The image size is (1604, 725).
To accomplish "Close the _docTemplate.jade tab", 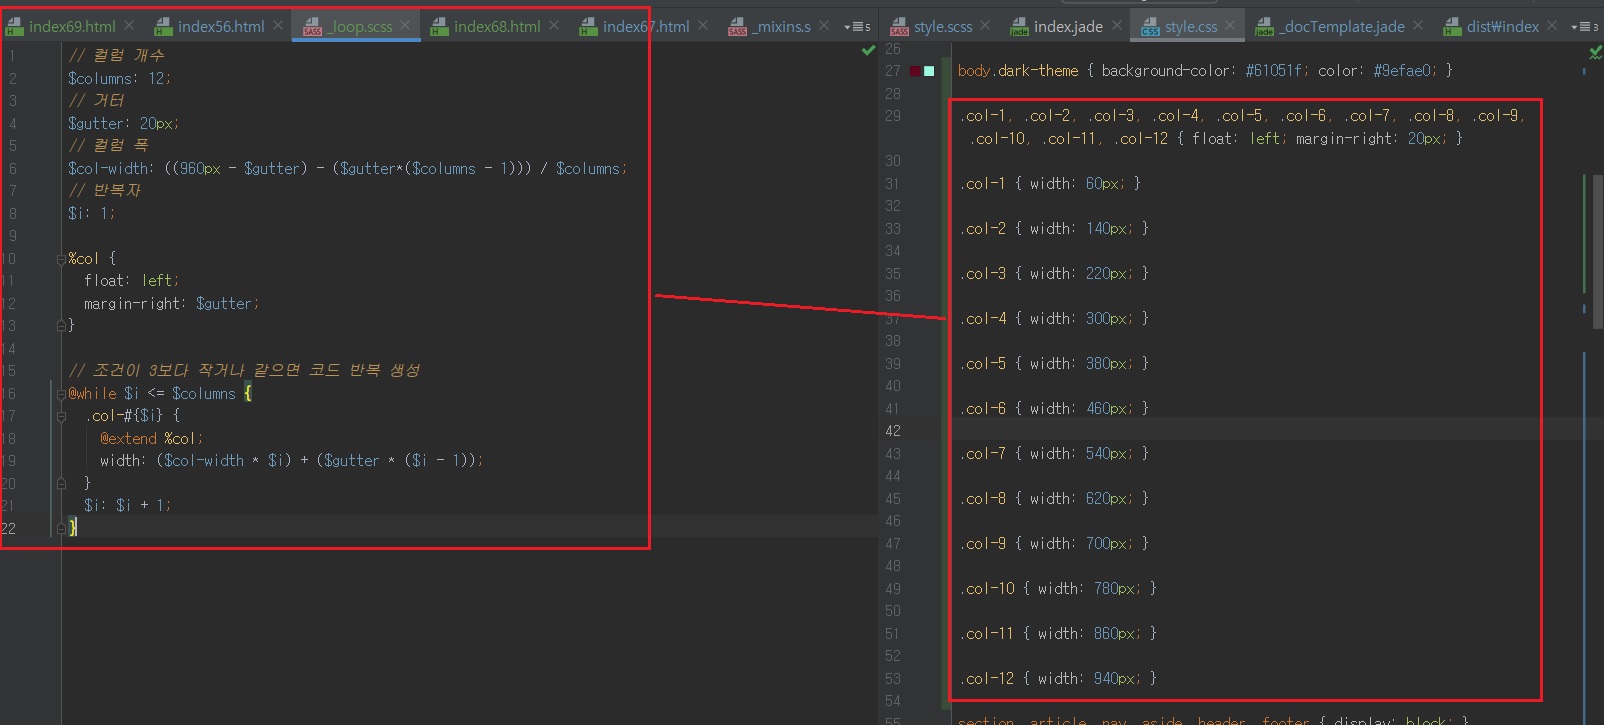I will coord(1418,25).
